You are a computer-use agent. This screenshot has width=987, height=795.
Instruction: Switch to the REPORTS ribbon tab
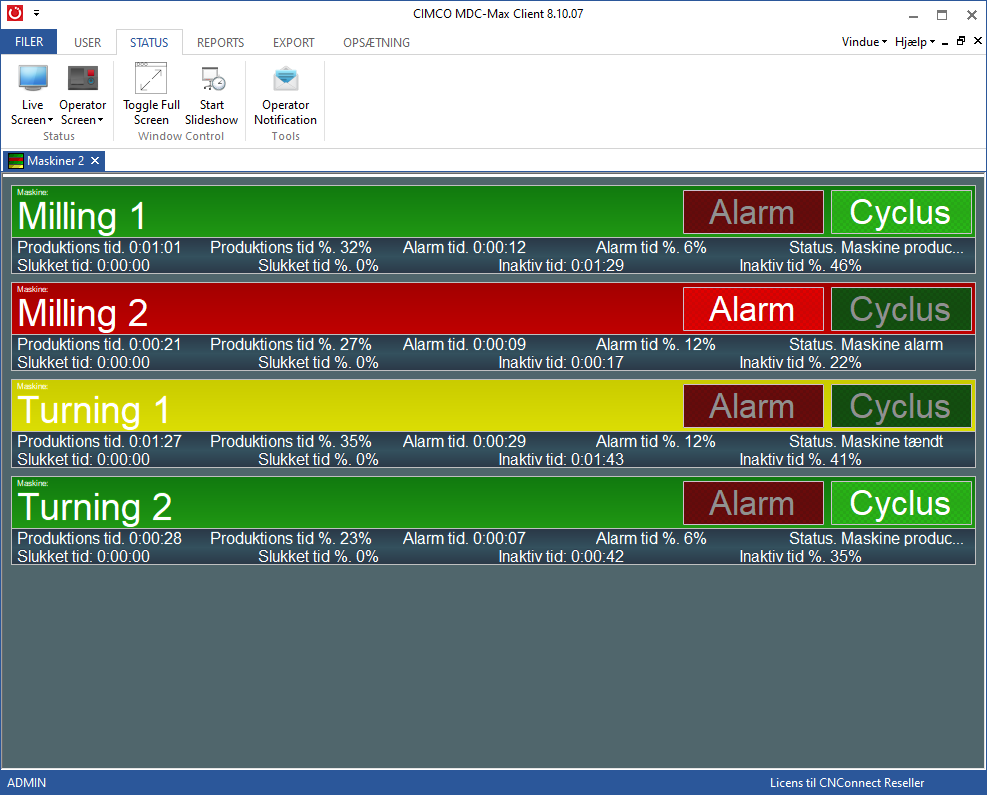(220, 43)
